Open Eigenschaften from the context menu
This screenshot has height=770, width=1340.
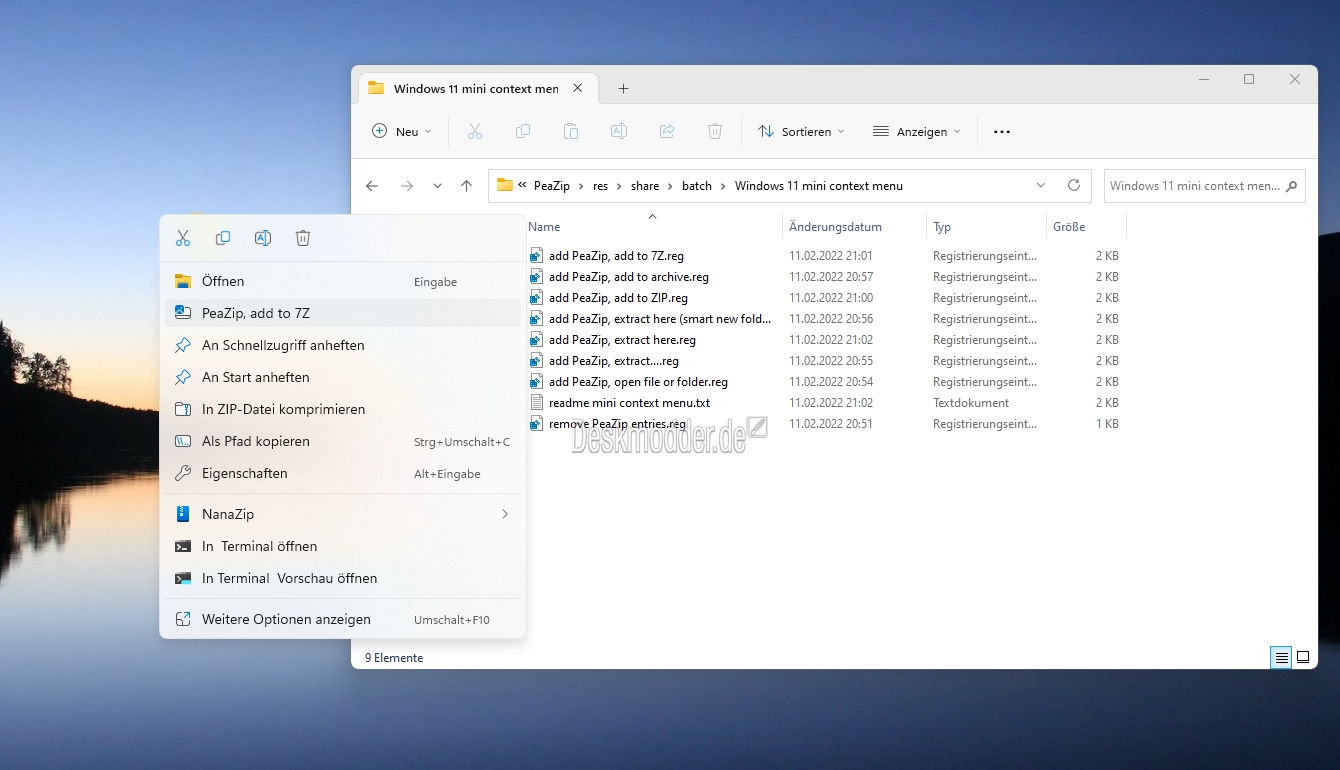point(342,473)
